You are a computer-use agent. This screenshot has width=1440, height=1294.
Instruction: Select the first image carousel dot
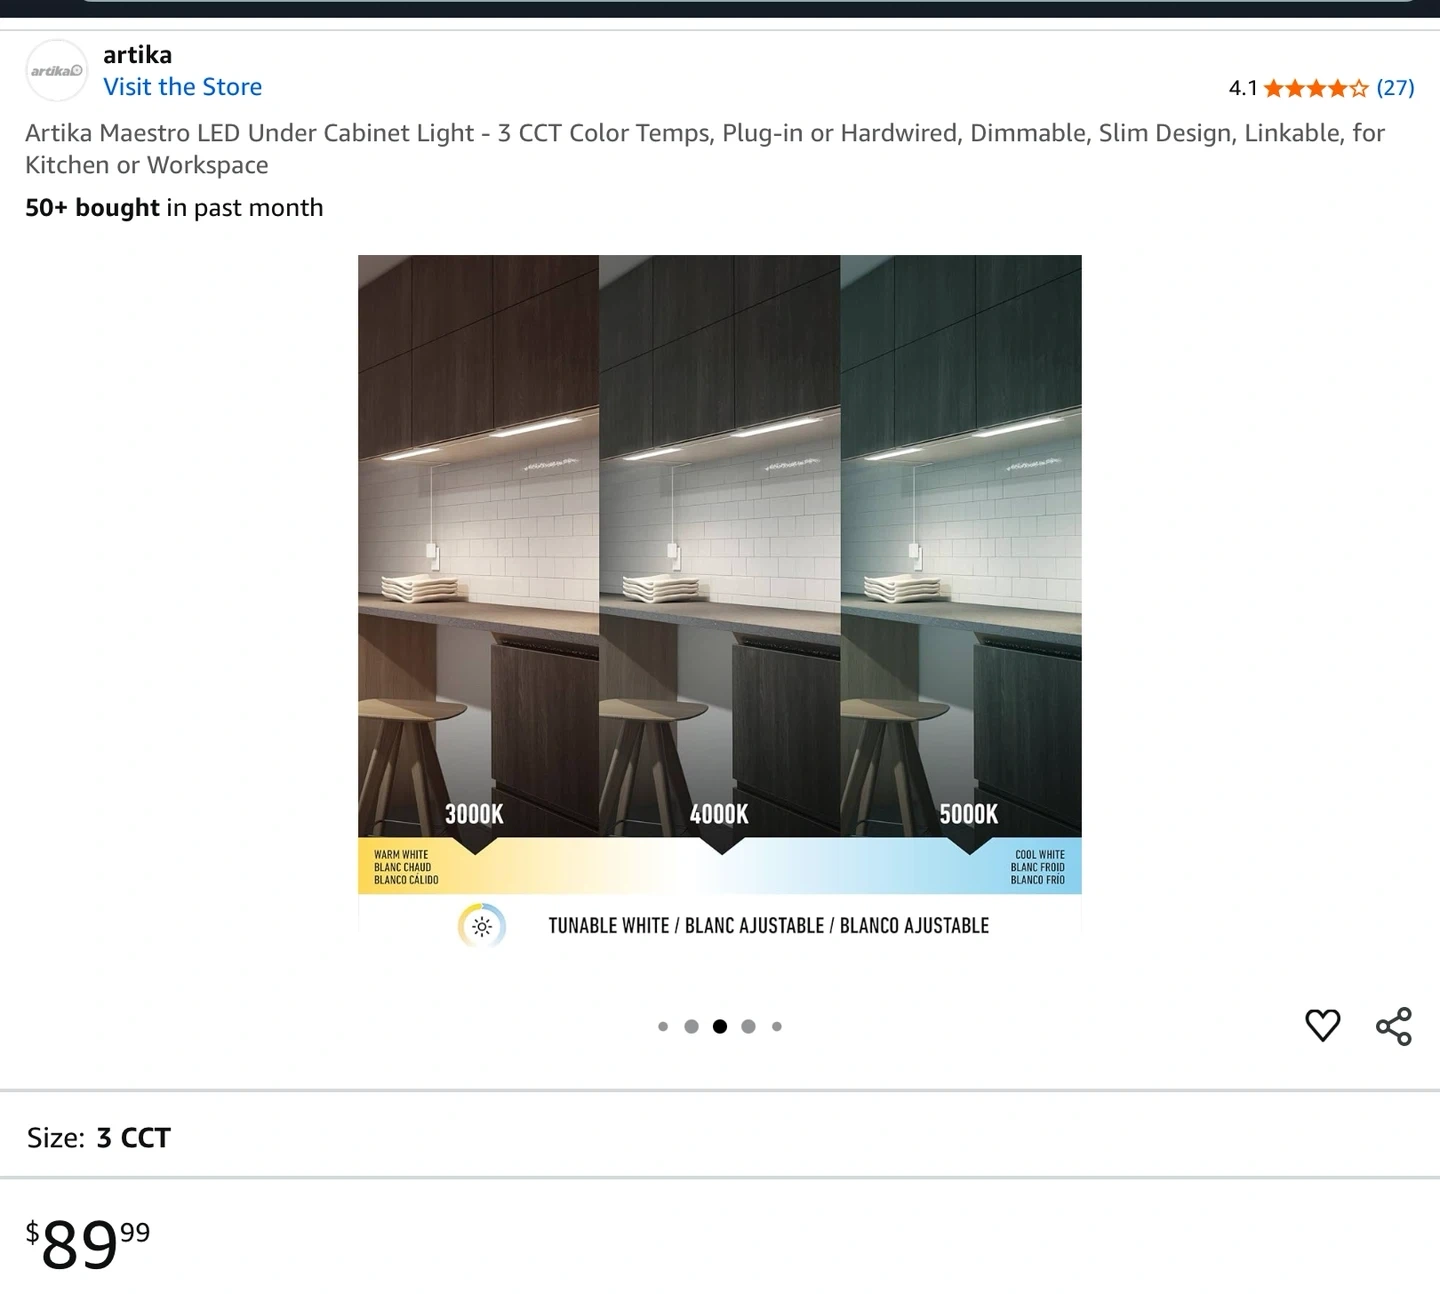tap(663, 1026)
